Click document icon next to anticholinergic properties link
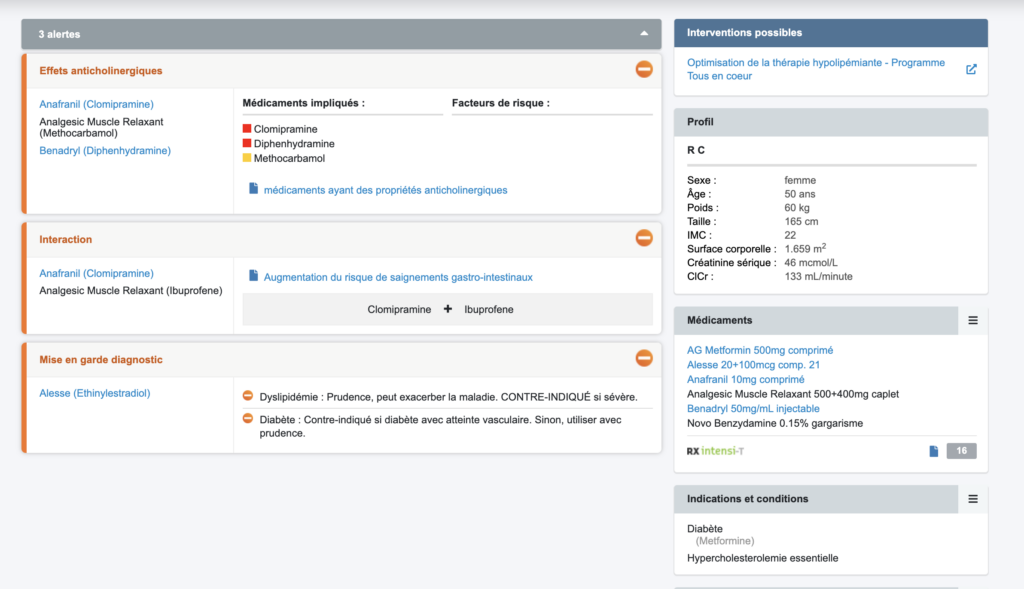Screen dimensions: 1024x589 click(253, 189)
